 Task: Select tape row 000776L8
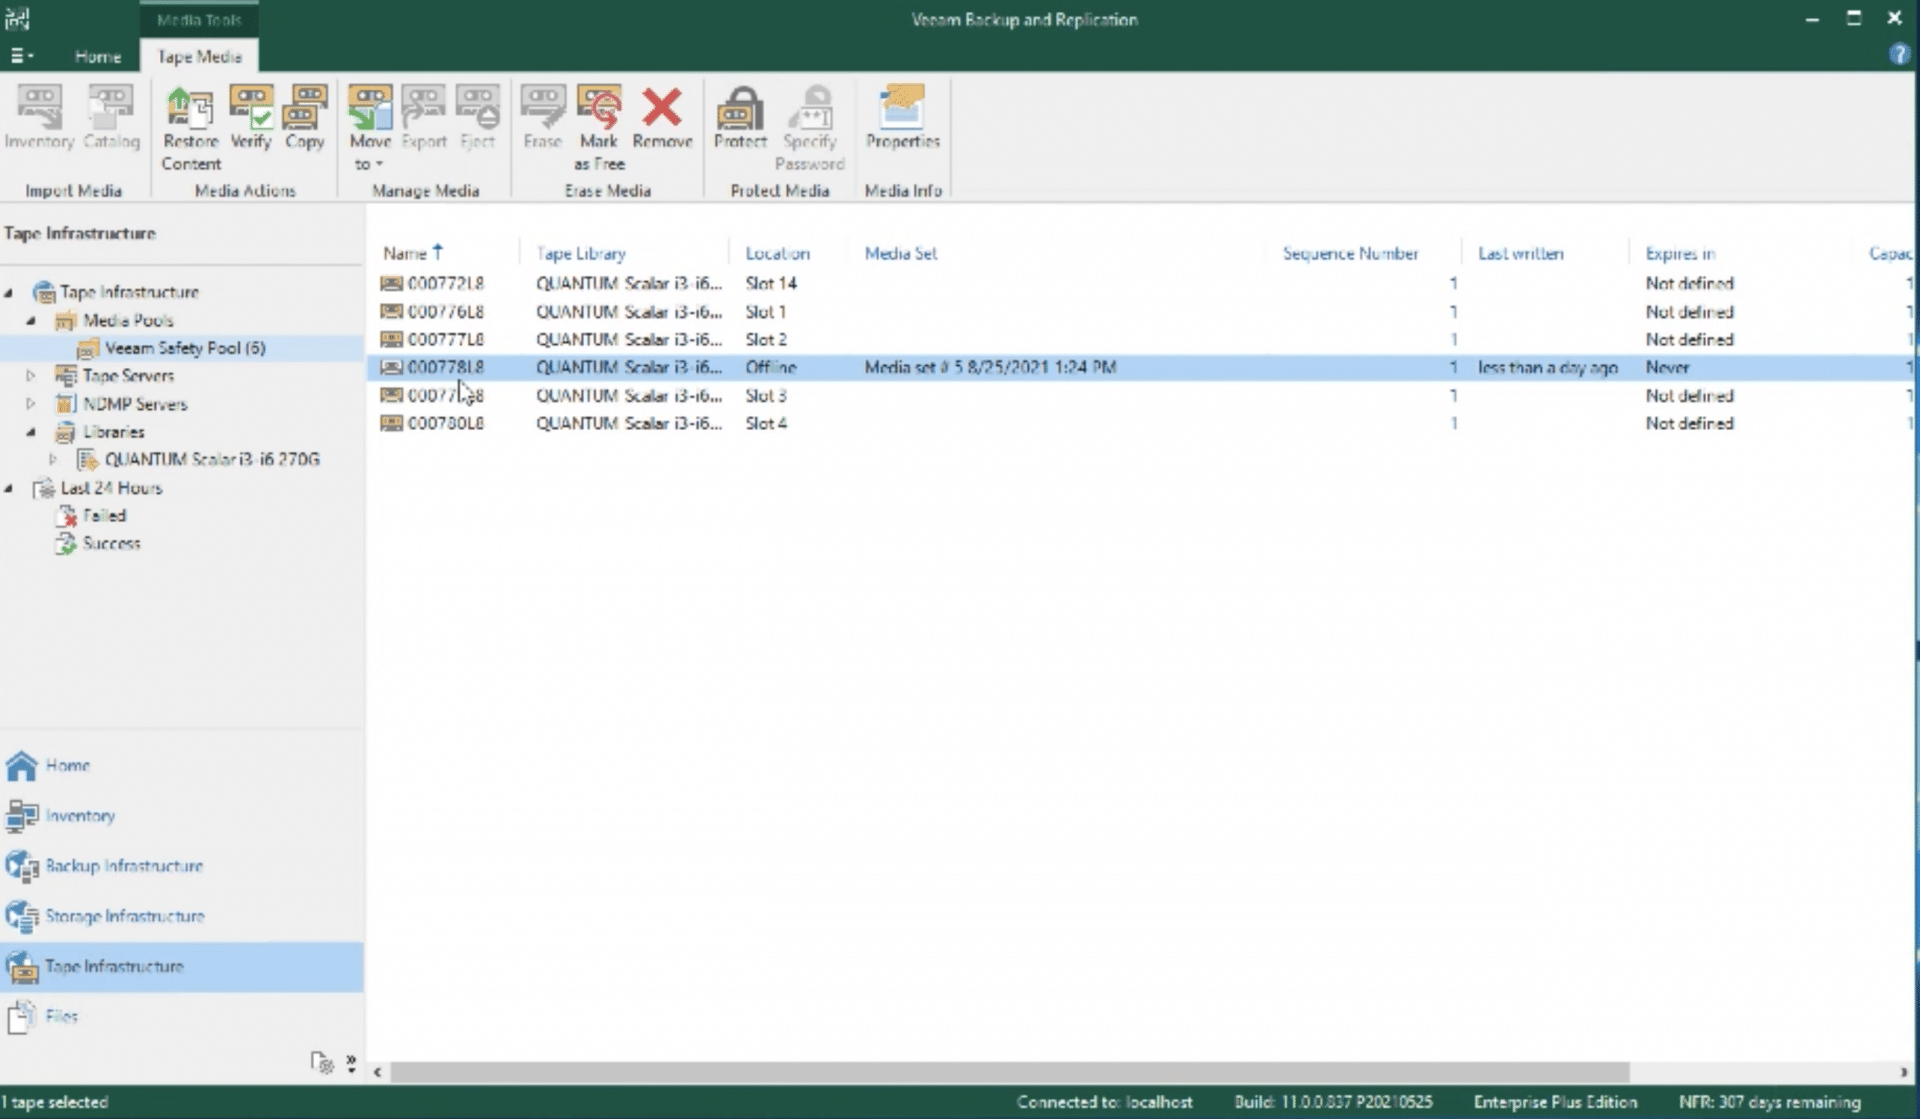1140,312
